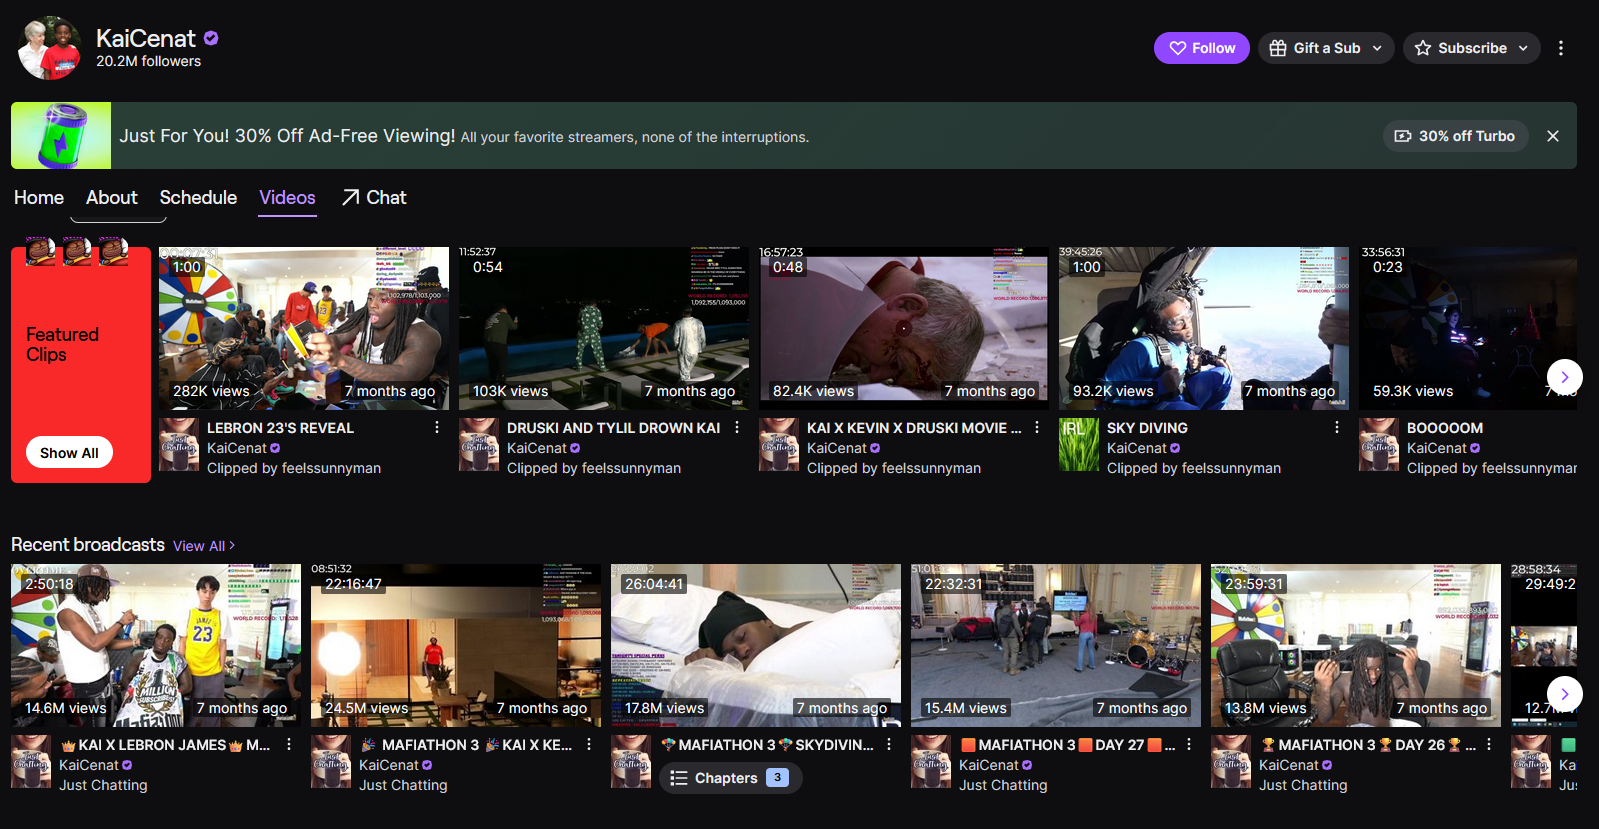This screenshot has width=1599, height=829.
Task: Open the SKY DIVING clip title
Action: (1147, 428)
